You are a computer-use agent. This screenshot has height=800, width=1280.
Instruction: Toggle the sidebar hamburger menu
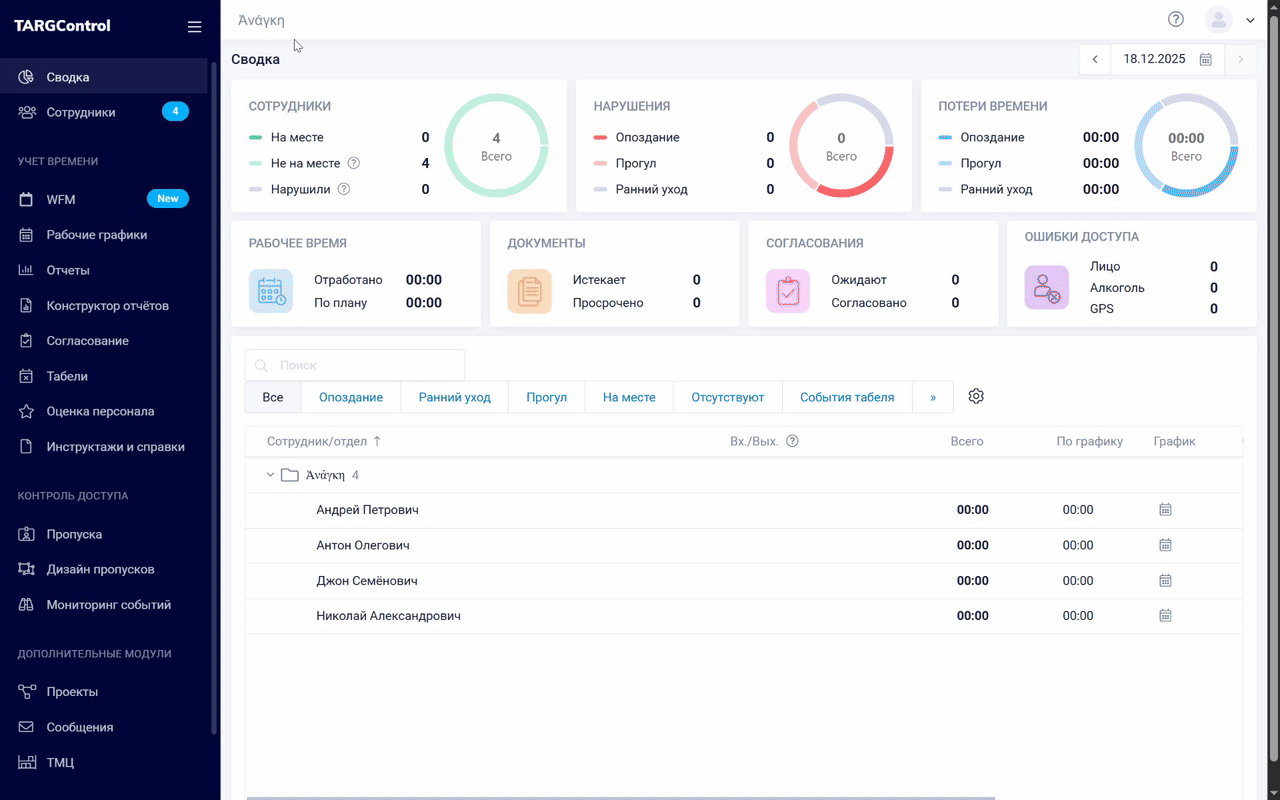pos(194,27)
